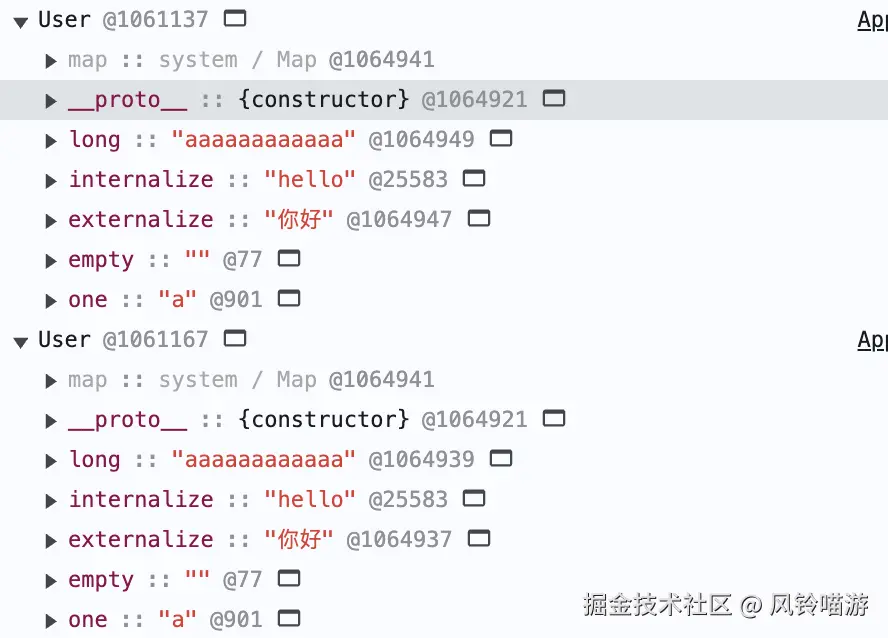Collapse the User @1061167 object
The width and height of the screenshot is (888, 638).
tap(20, 341)
